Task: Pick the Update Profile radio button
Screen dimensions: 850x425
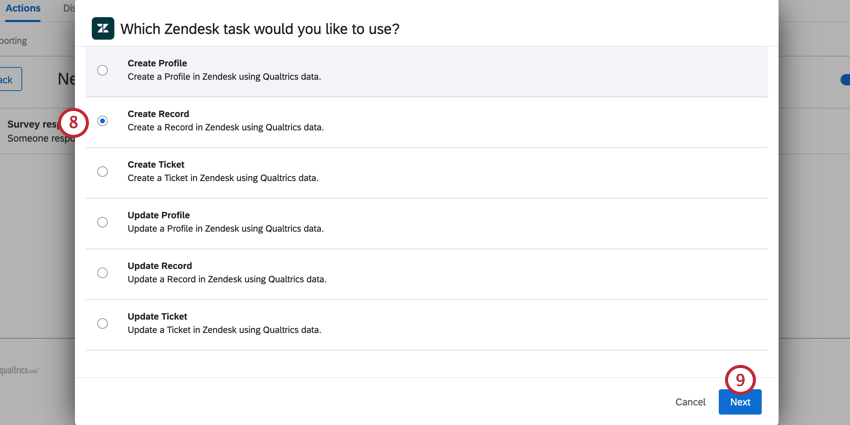Action: (102, 222)
